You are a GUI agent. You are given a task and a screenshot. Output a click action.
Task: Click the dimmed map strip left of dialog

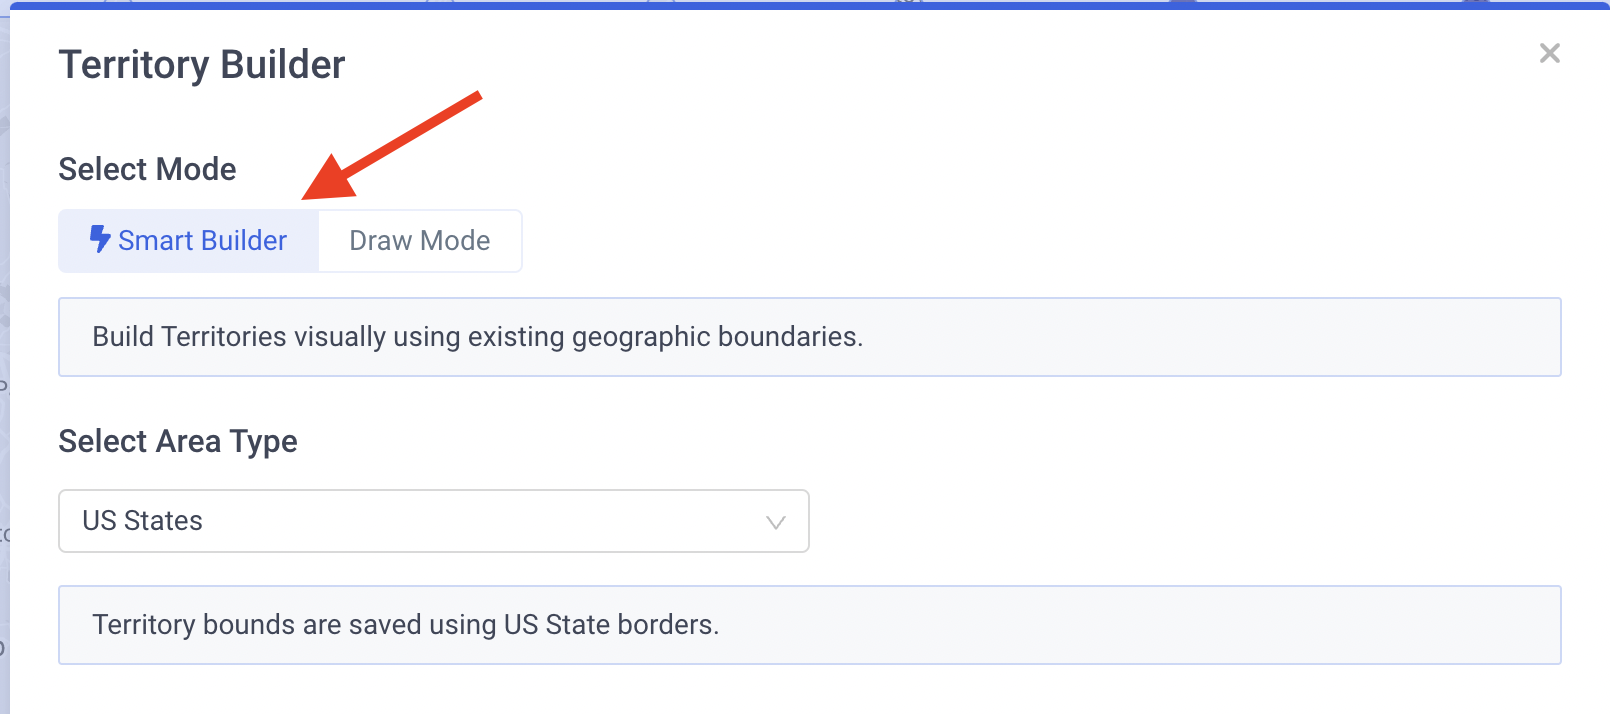pos(4,360)
